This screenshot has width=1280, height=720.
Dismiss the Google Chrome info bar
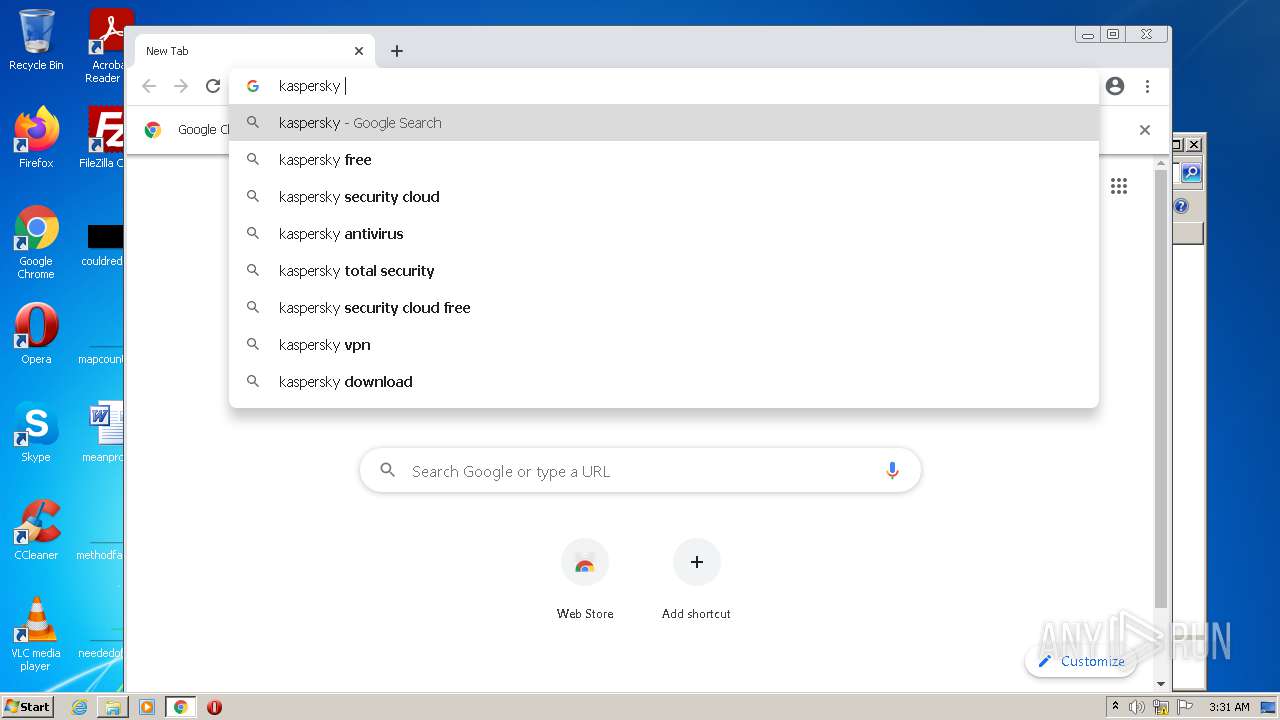point(1145,130)
